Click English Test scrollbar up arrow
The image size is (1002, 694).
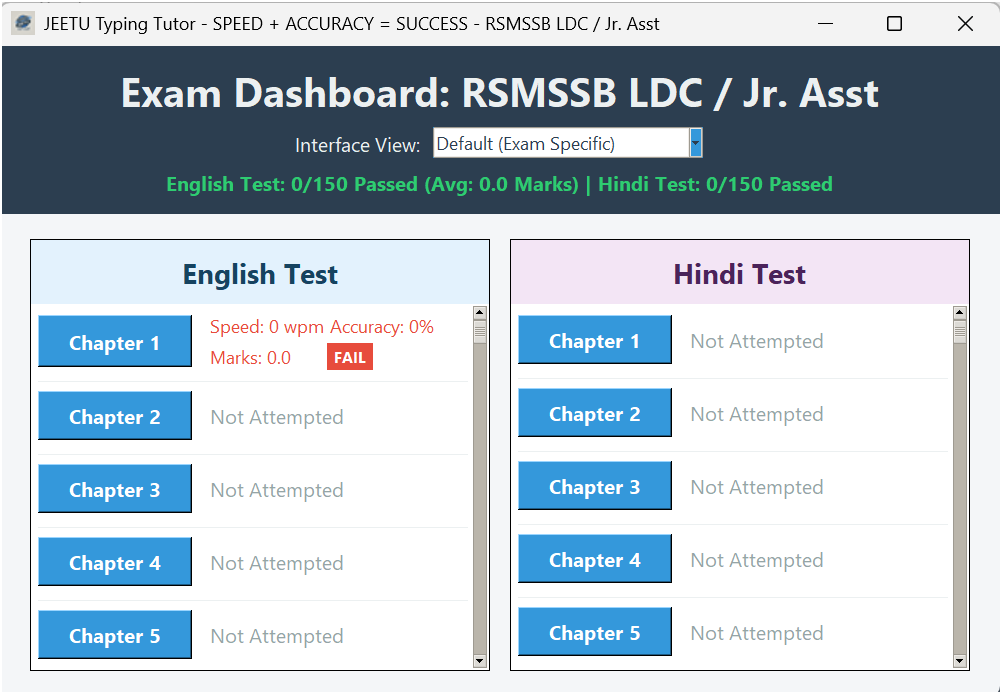point(480,313)
